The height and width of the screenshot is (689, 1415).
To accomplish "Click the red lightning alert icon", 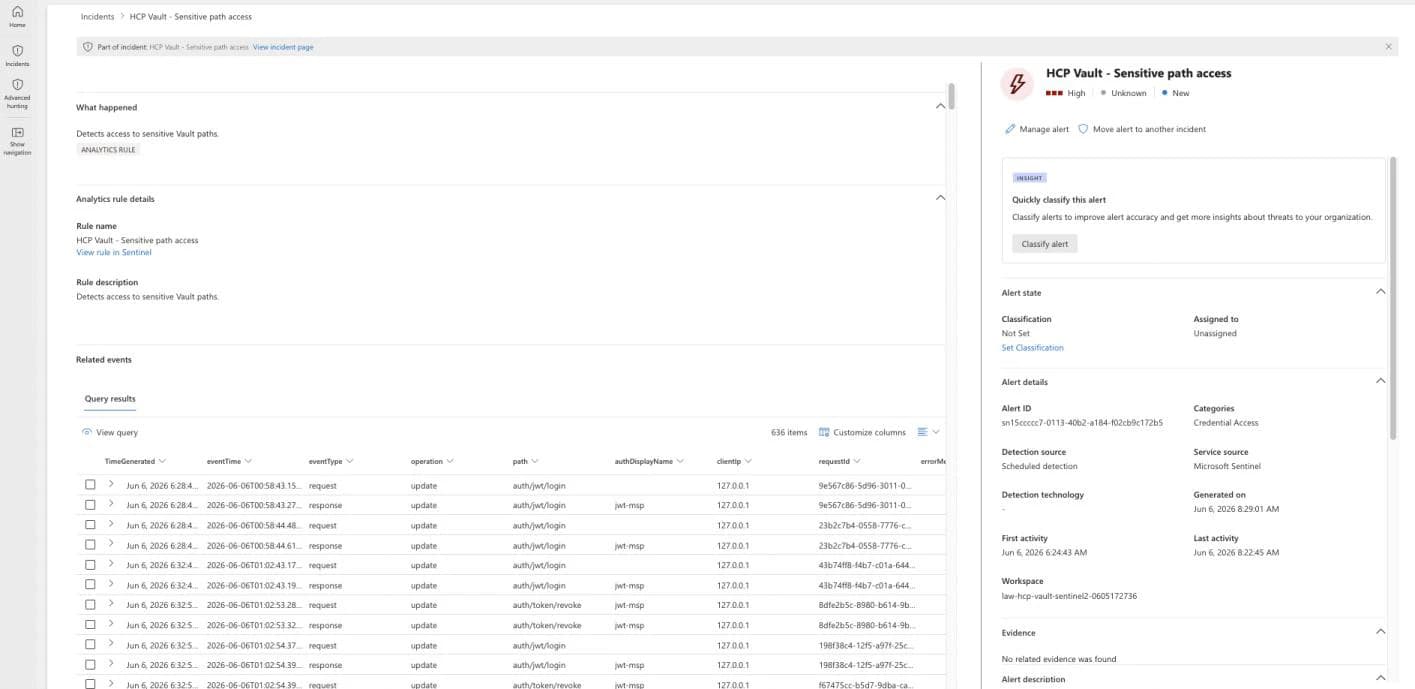I will tap(1017, 84).
